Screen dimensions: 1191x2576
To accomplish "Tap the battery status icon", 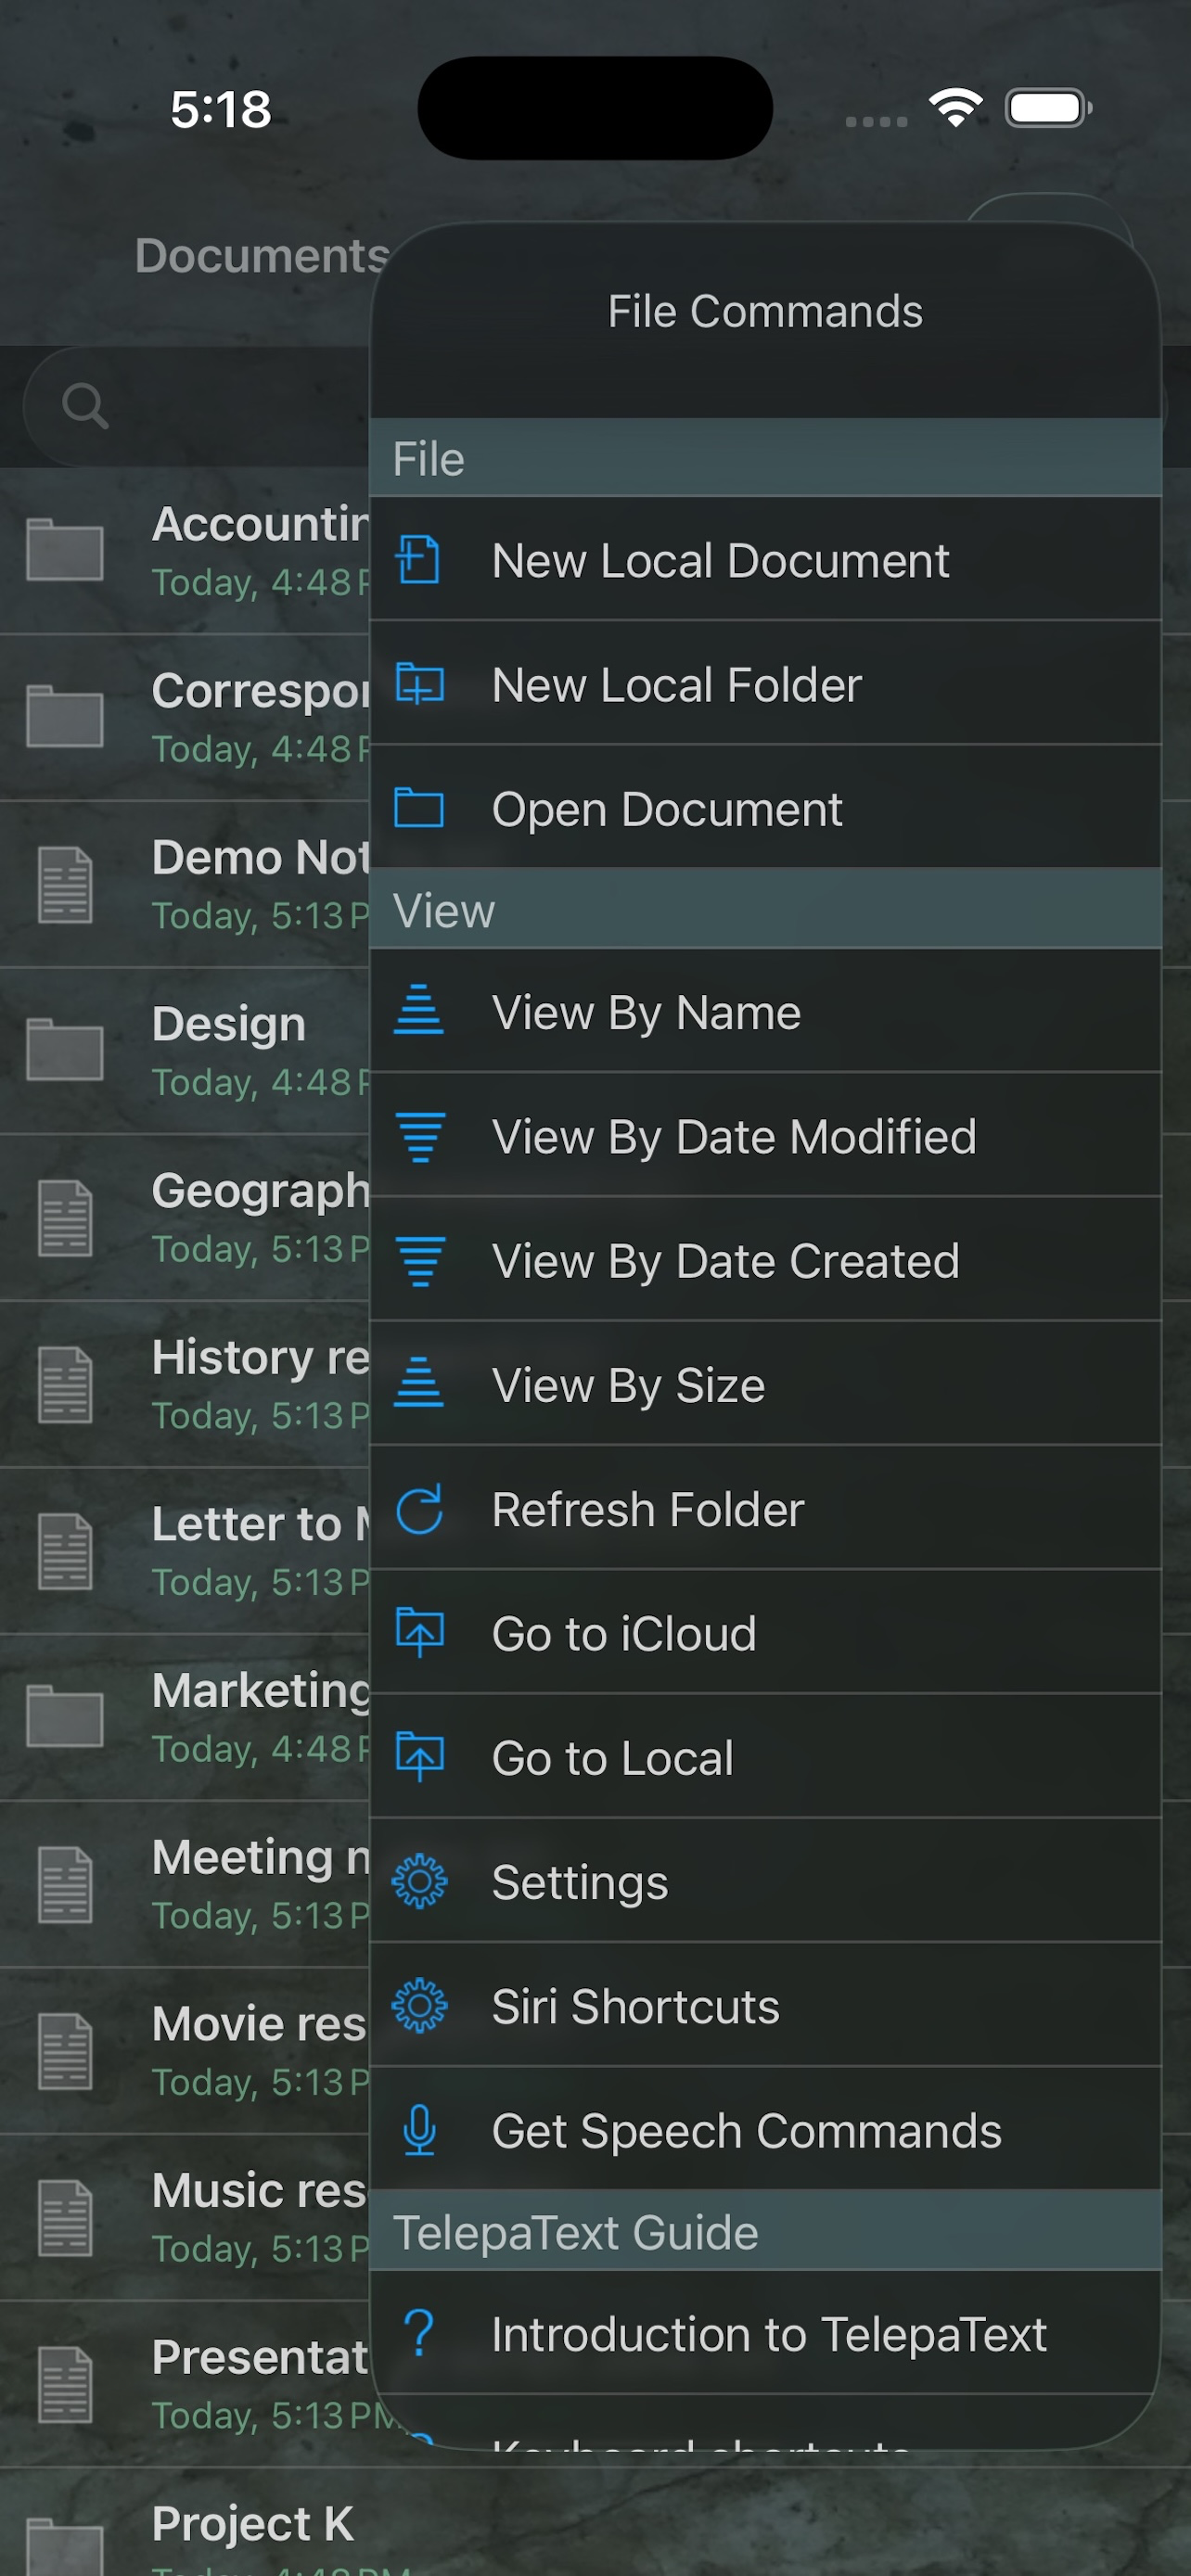I will [x=1048, y=108].
